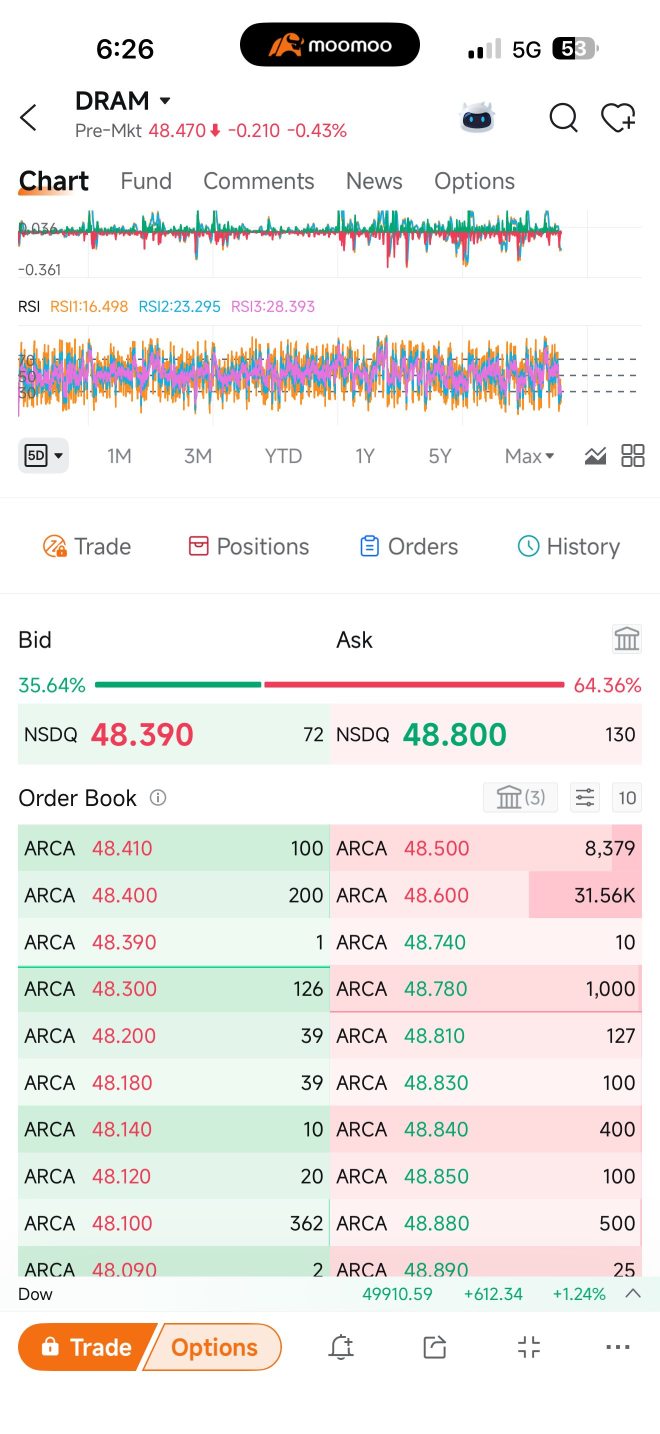Open the chart grid layout icon

tap(633, 456)
